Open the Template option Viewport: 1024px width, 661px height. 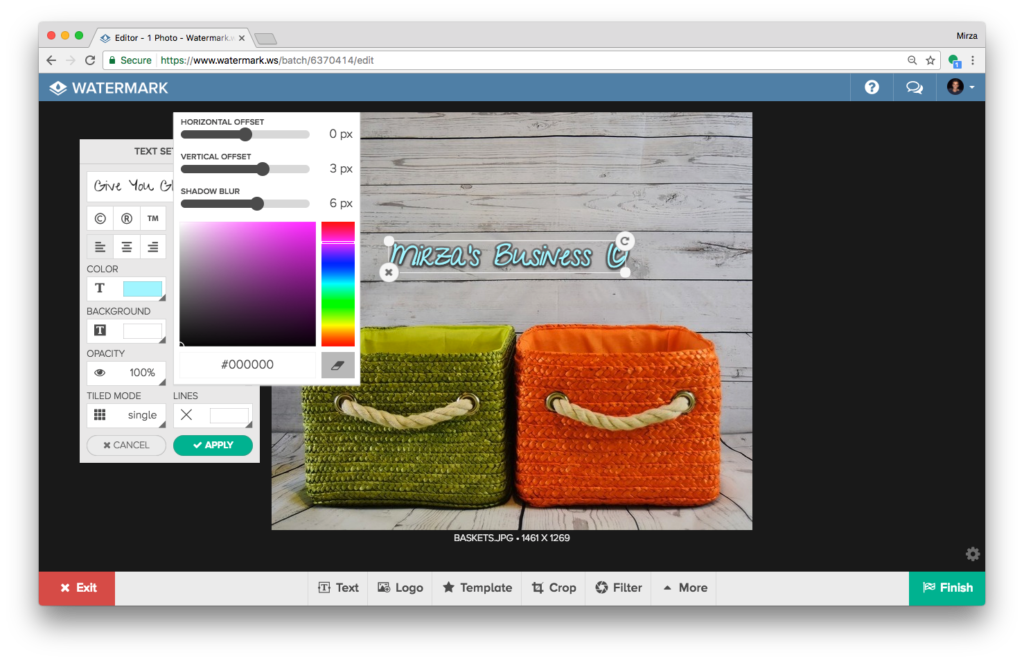tap(477, 588)
